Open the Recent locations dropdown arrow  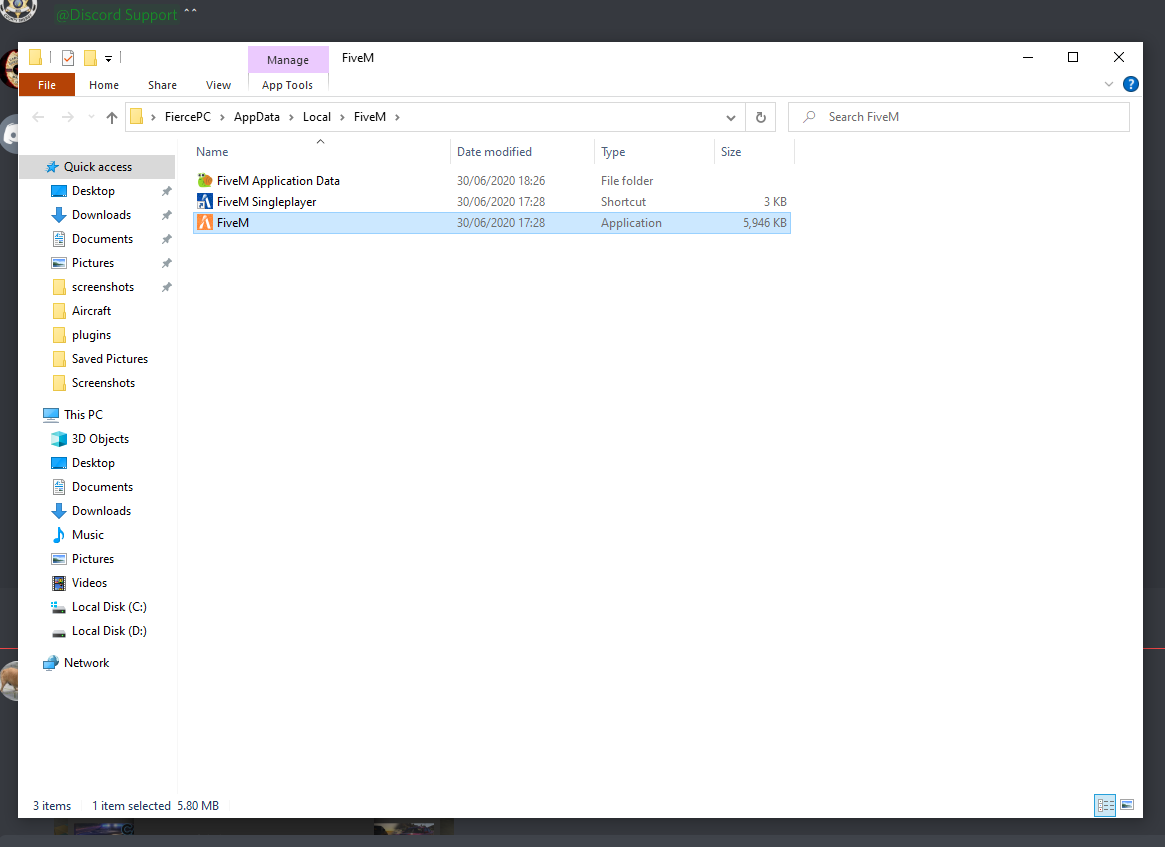click(x=91, y=117)
